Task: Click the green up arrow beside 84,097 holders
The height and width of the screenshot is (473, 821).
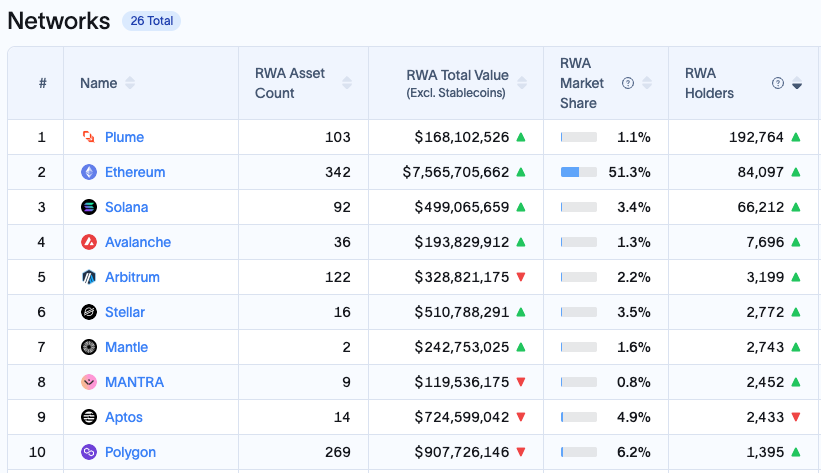Action: point(796,172)
